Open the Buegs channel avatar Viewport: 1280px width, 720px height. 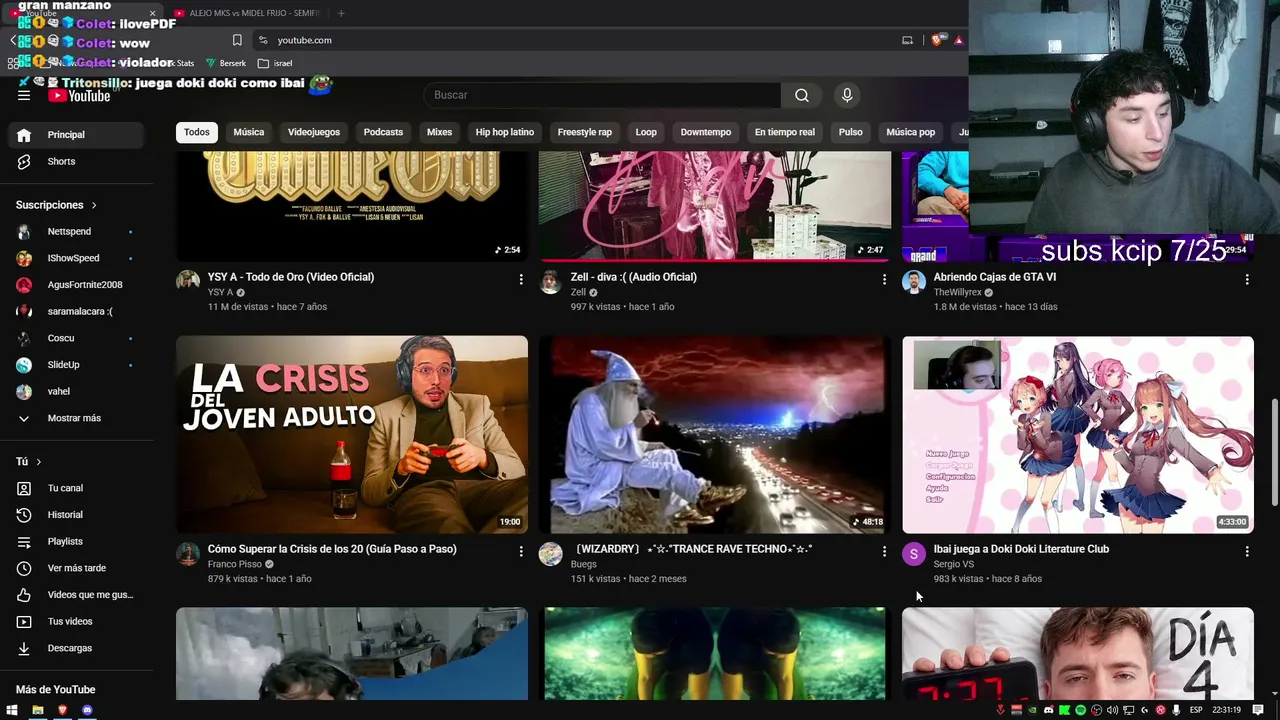551,553
